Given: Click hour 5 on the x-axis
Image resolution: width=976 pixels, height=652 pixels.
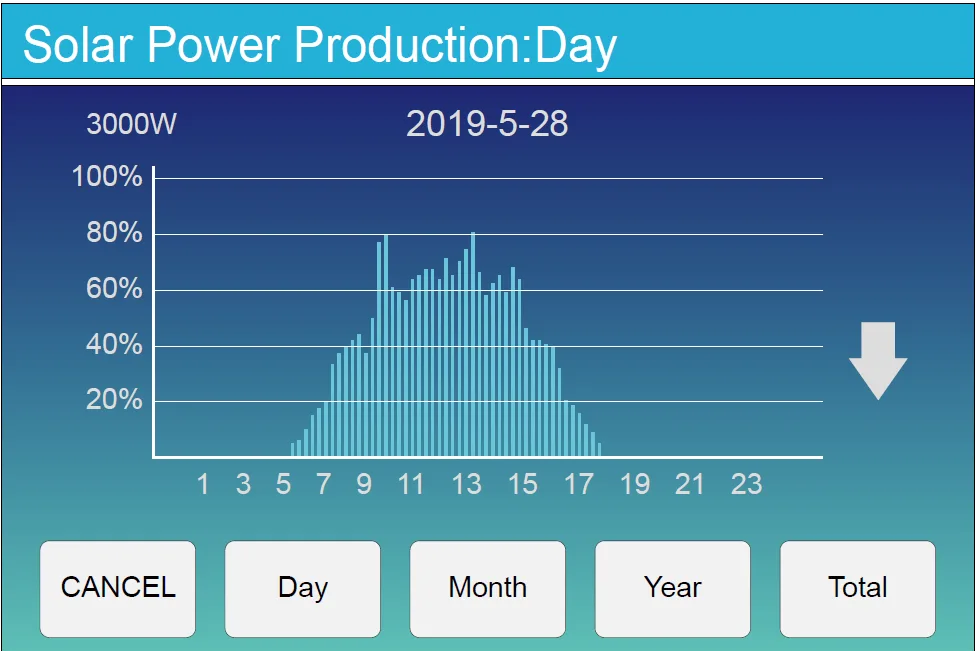Looking at the screenshot, I should pyautogui.click(x=284, y=485).
